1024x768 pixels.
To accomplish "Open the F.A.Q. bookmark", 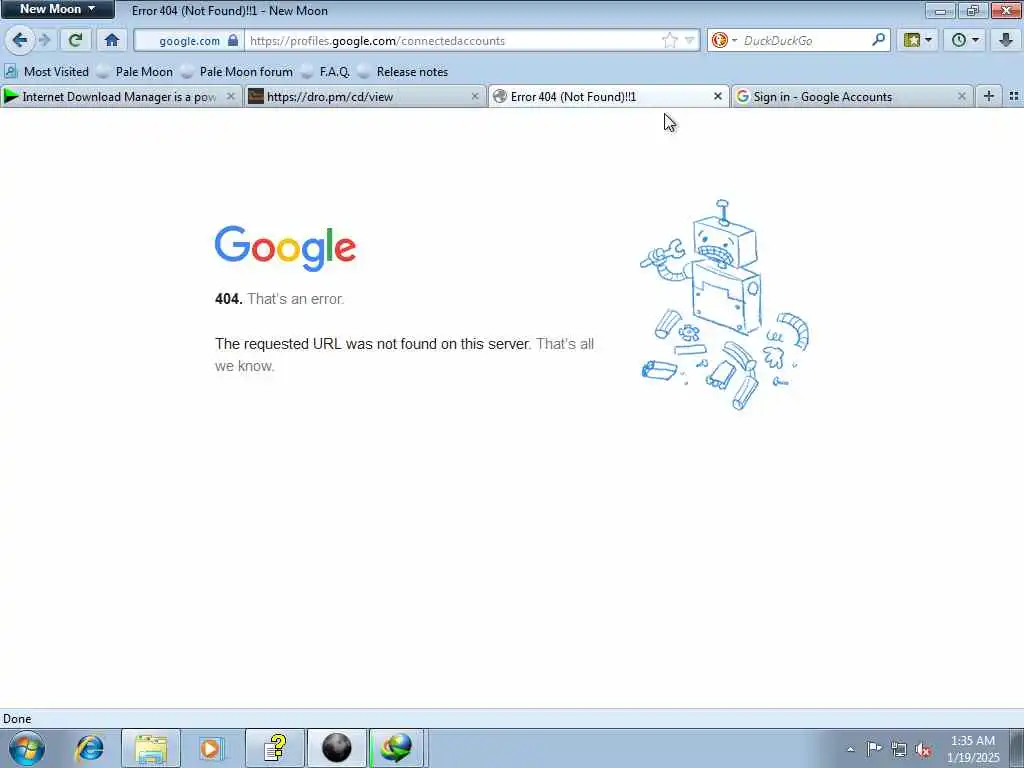I will [x=326, y=72].
